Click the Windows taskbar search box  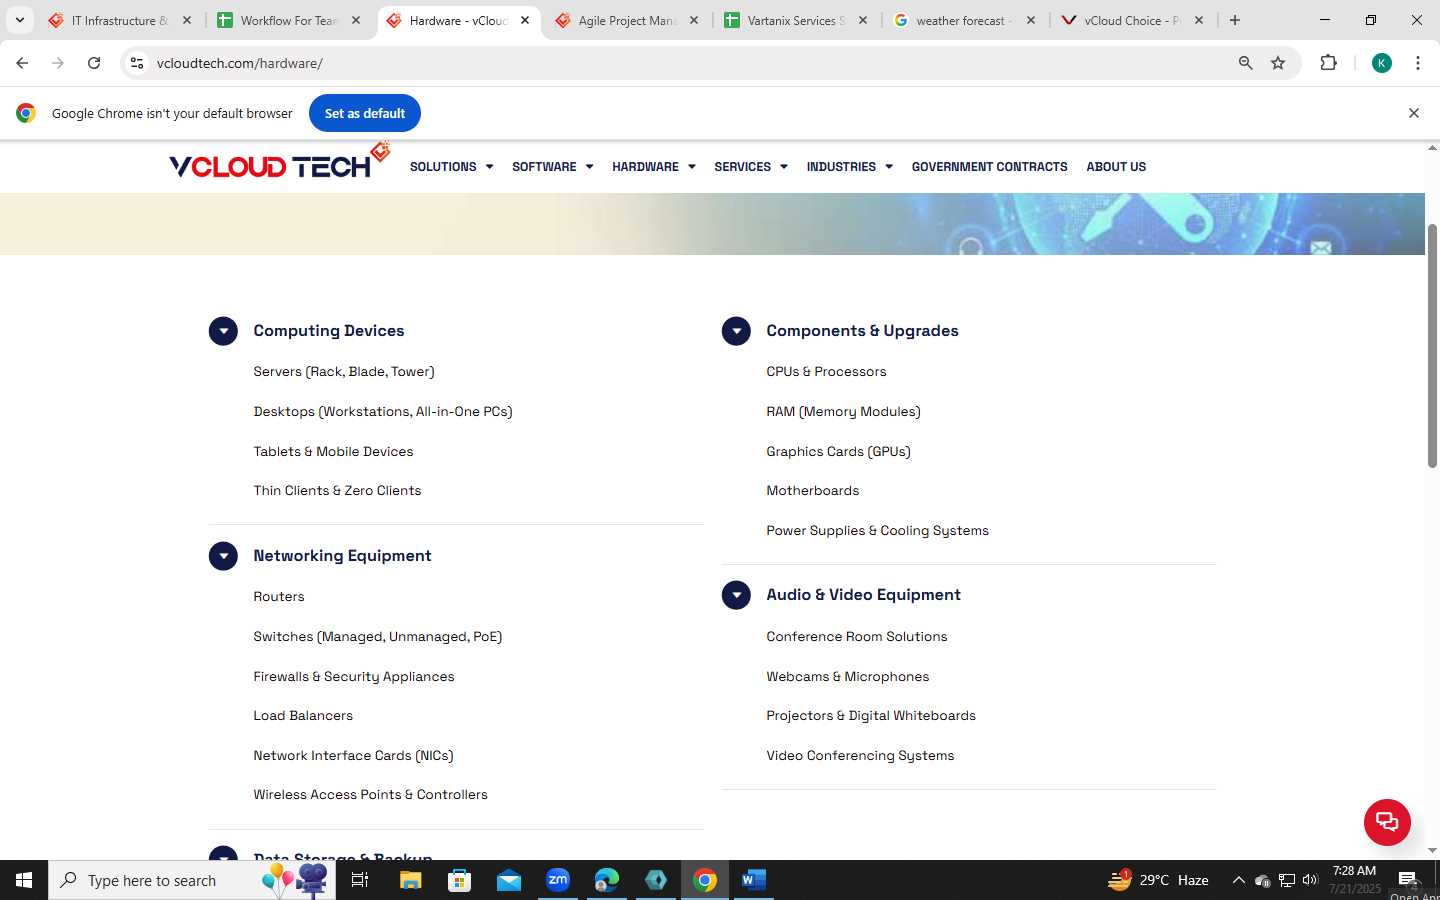pos(192,880)
